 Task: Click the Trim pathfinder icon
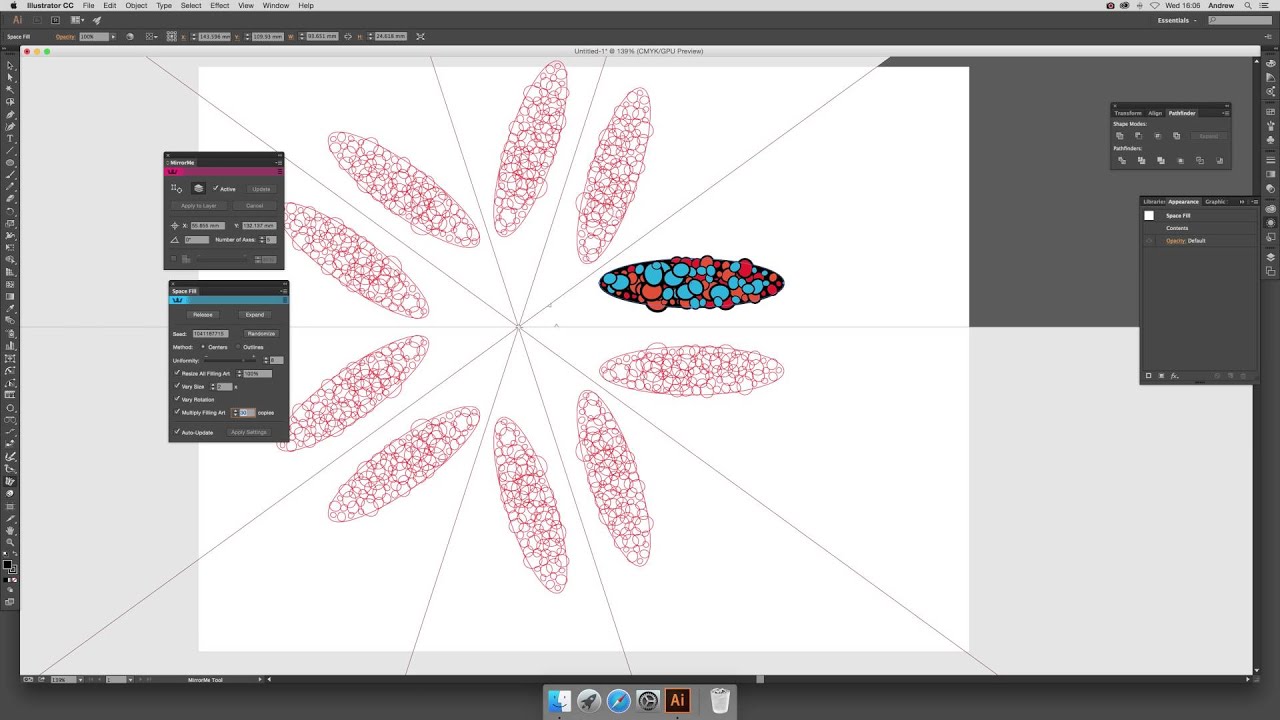[1141, 160]
